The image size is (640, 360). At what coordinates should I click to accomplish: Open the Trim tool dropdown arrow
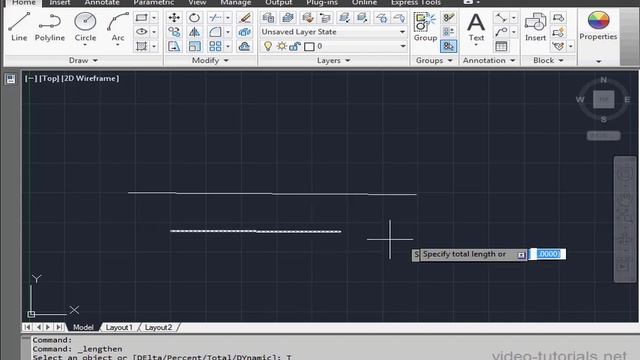[x=228, y=18]
